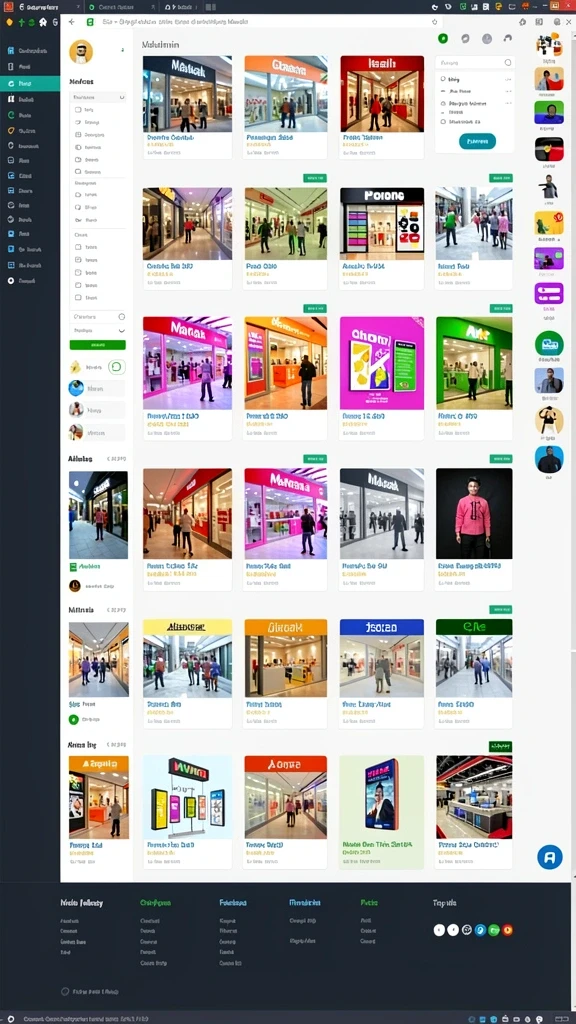Click the orange social icon in the footer

(x=507, y=930)
